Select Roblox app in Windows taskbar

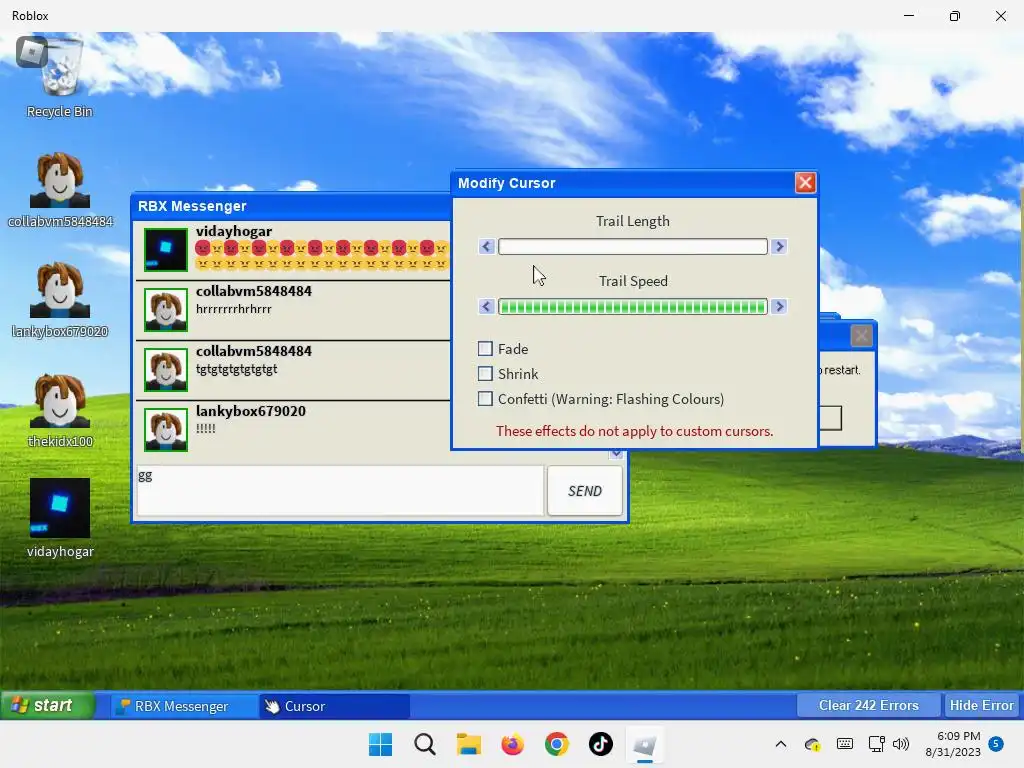[x=645, y=744]
